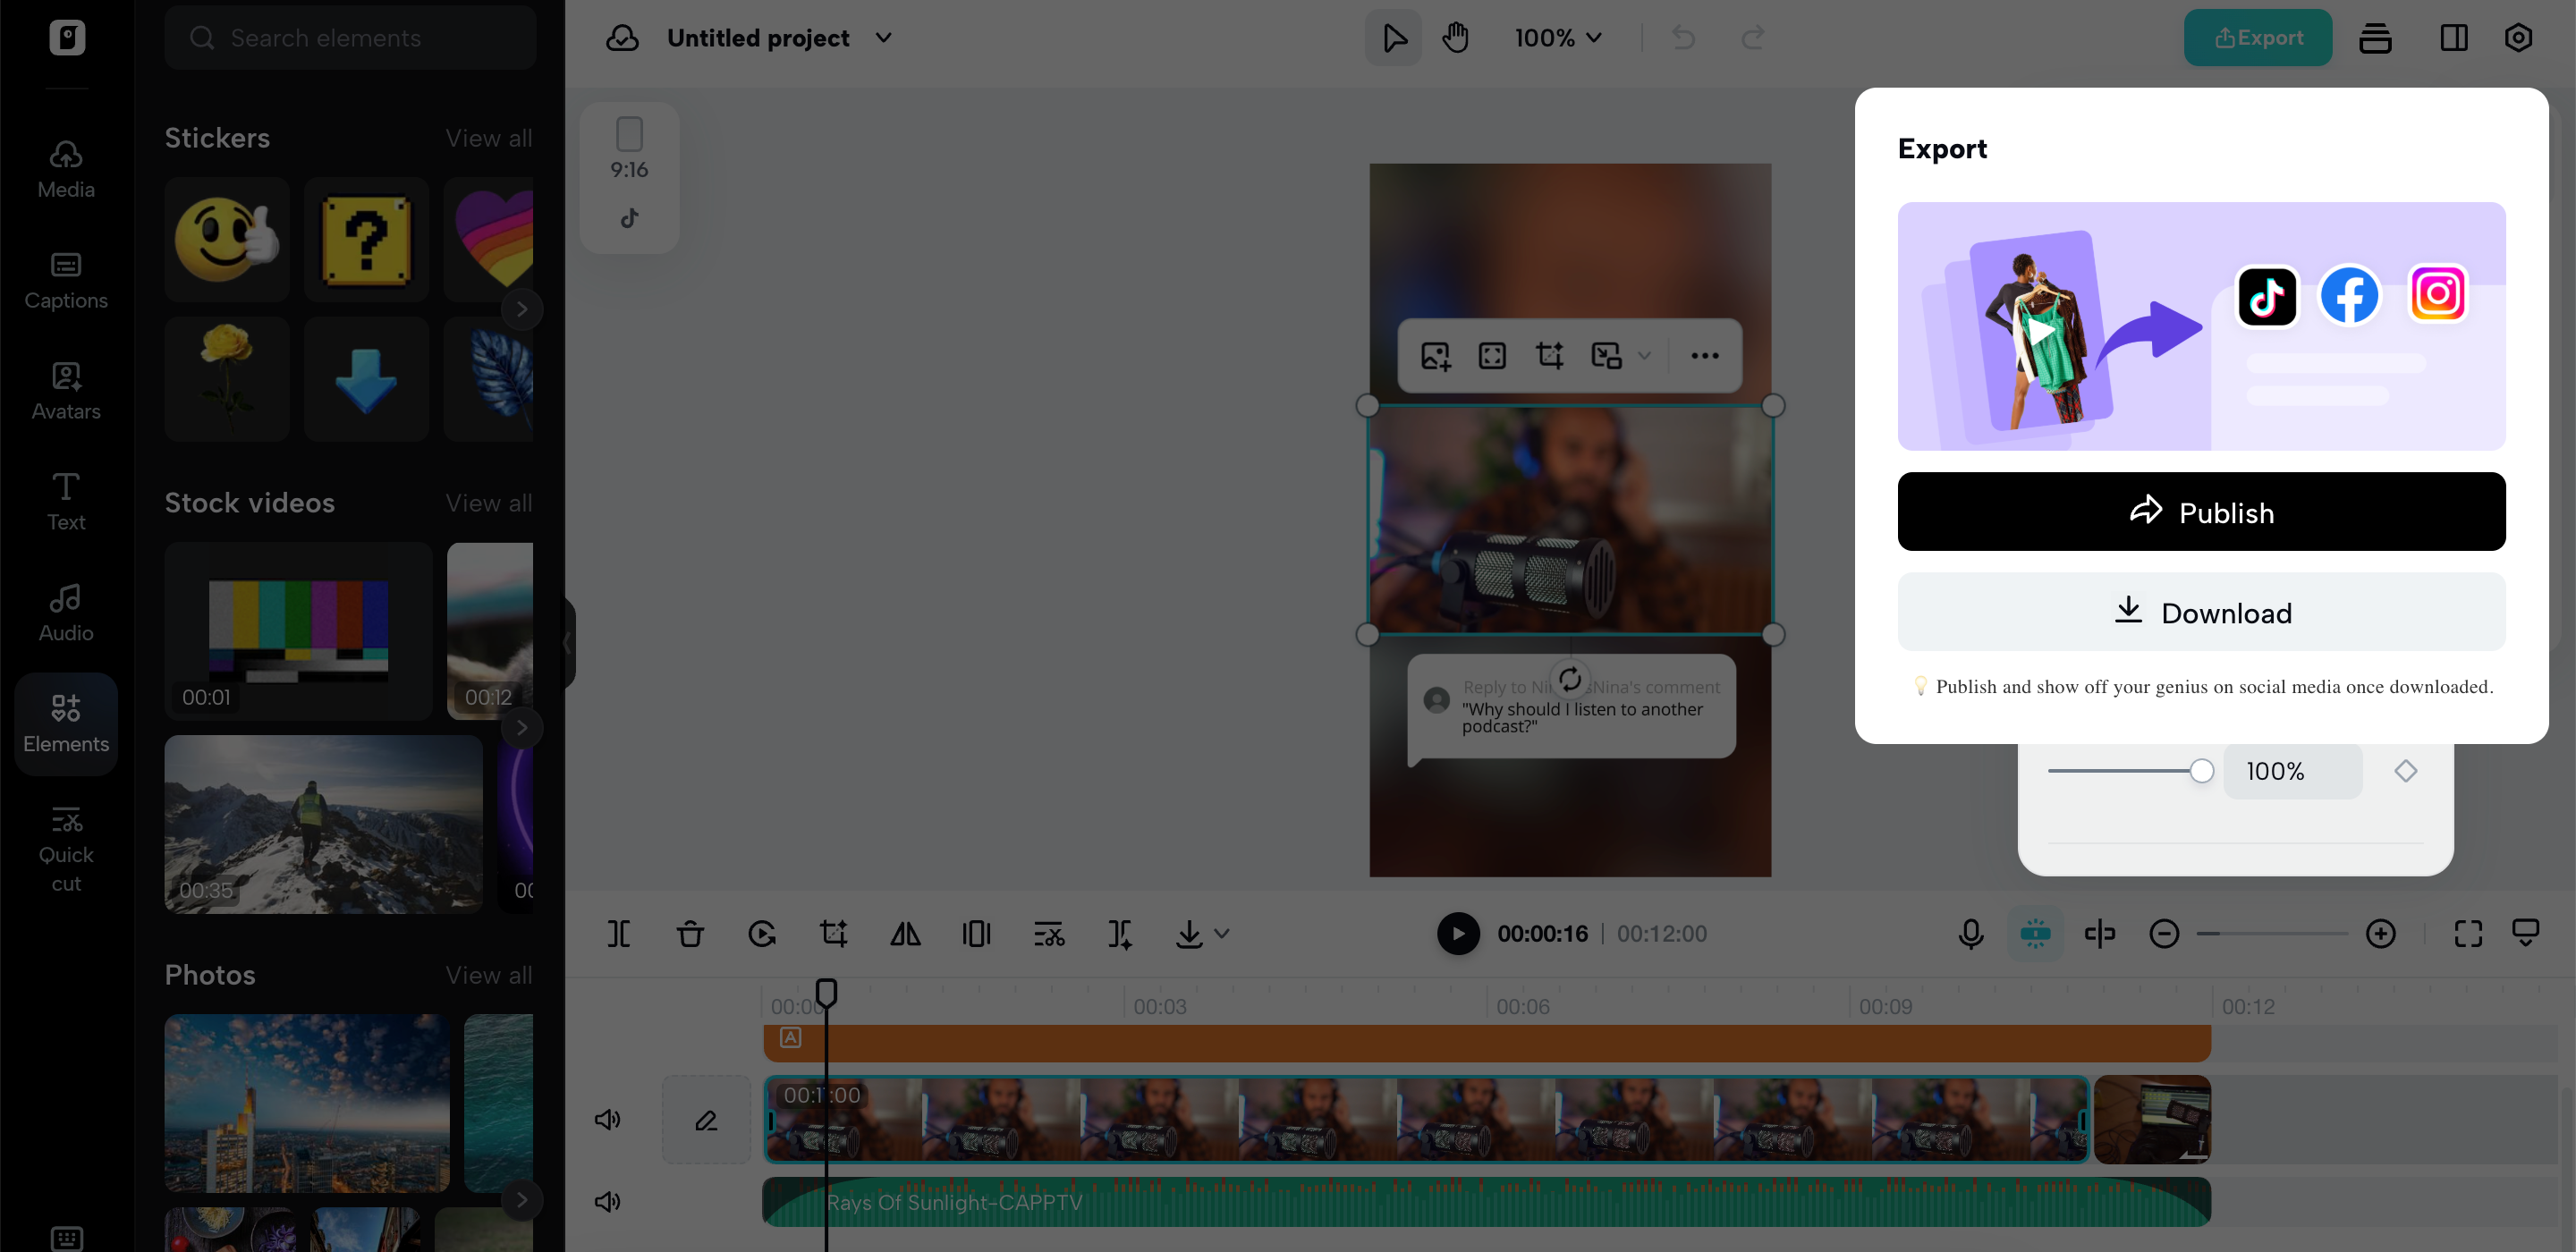Viewport: 2576px width, 1252px height.
Task: Expand the replace media dropdown chevron
Action: (x=1644, y=355)
